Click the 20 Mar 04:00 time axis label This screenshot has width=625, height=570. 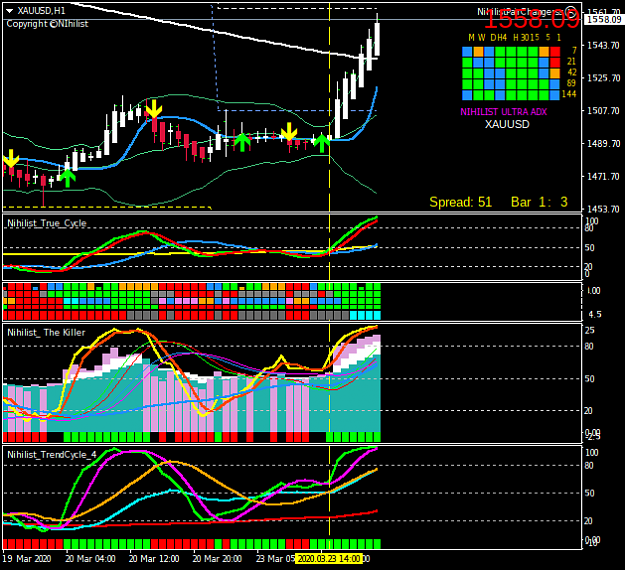click(x=90, y=559)
